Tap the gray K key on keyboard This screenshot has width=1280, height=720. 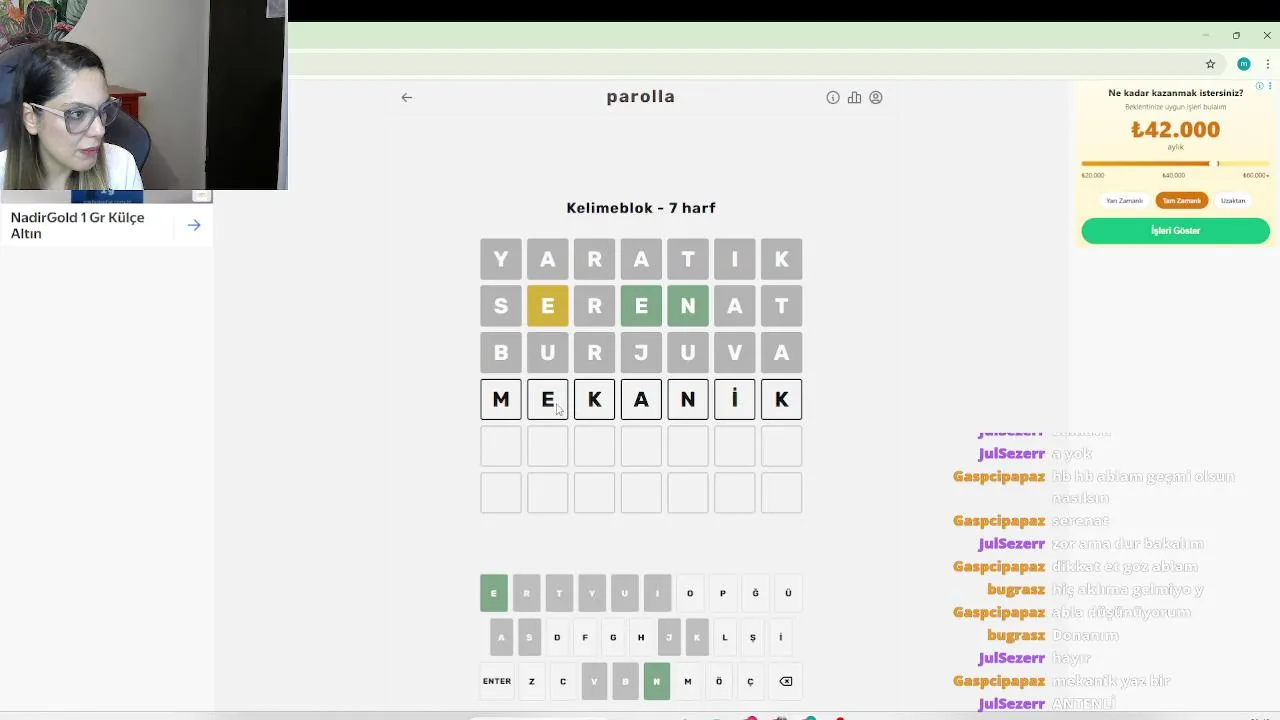[x=697, y=637]
